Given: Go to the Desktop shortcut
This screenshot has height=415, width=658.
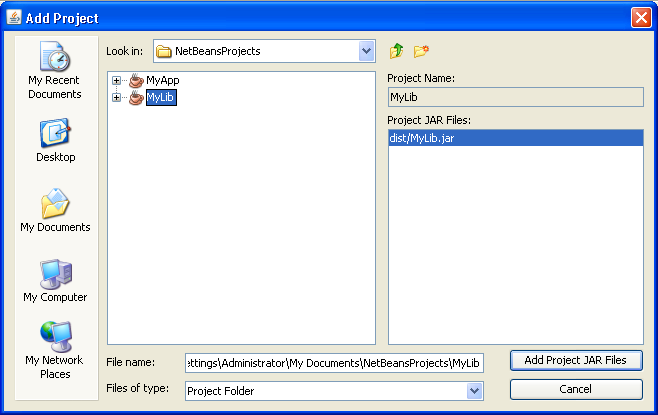Looking at the screenshot, I should [x=55, y=141].
